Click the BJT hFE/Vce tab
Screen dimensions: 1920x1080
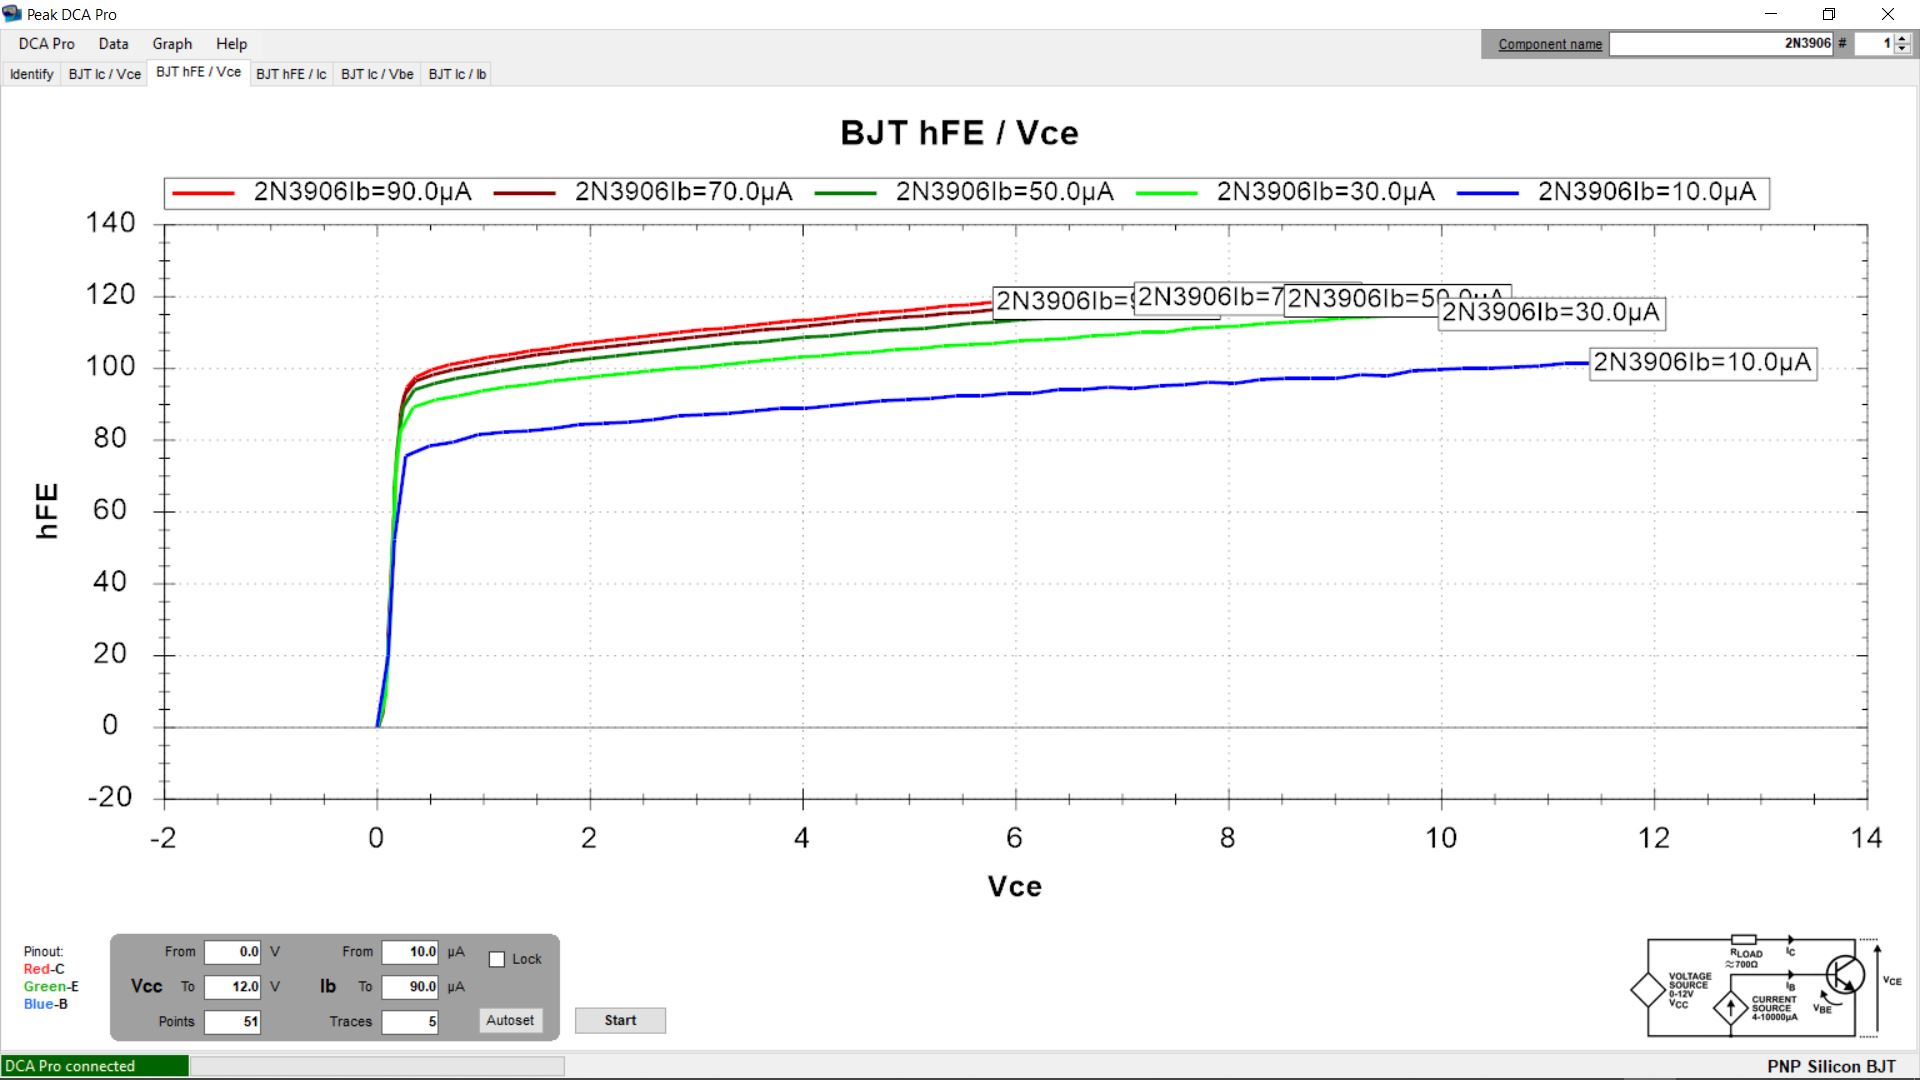(198, 73)
